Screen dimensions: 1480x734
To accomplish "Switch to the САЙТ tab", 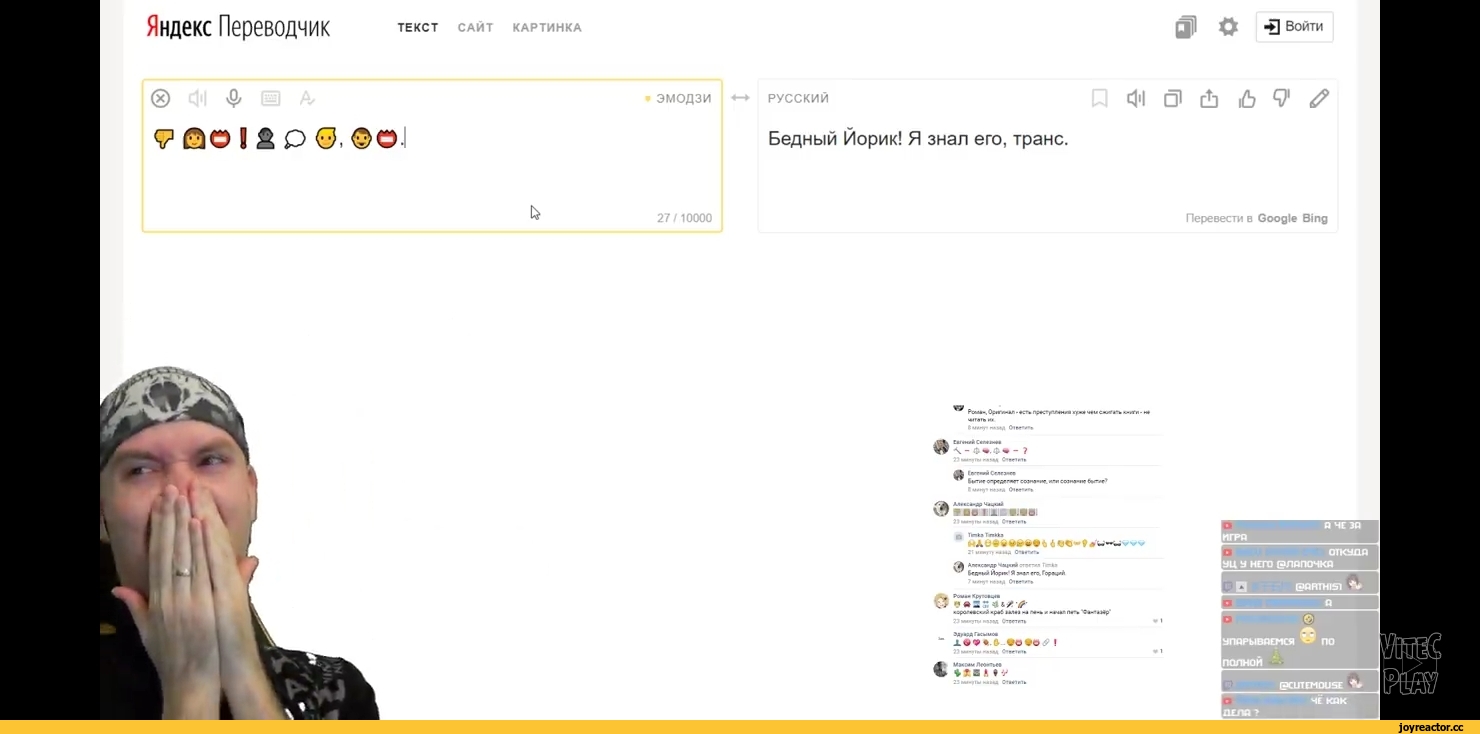I will click(x=476, y=28).
